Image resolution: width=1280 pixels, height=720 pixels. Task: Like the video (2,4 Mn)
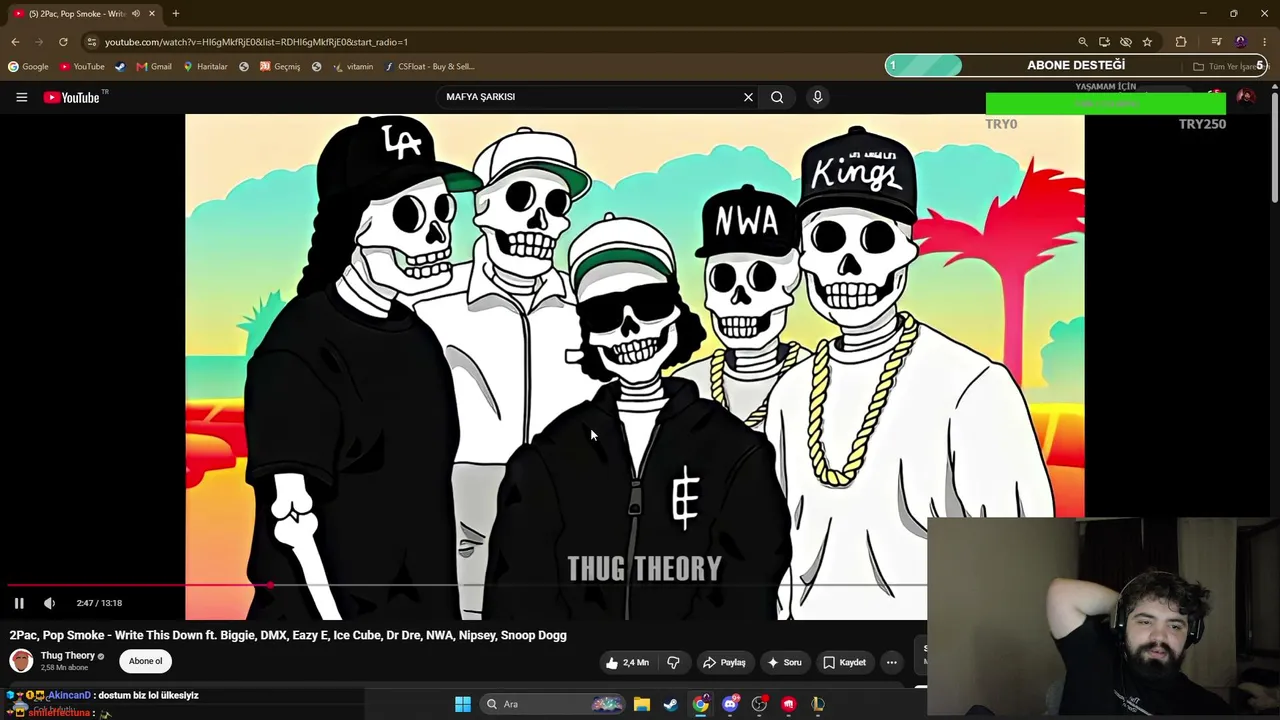627,662
